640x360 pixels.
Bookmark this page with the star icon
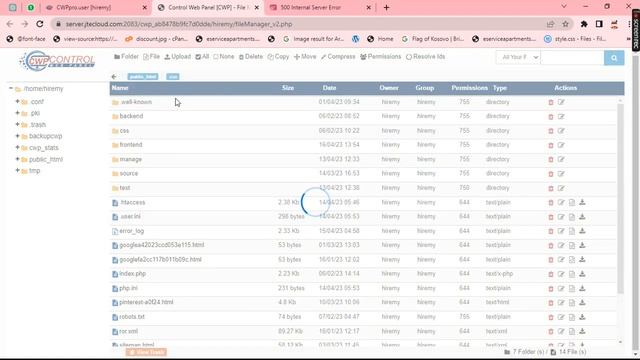click(x=565, y=24)
